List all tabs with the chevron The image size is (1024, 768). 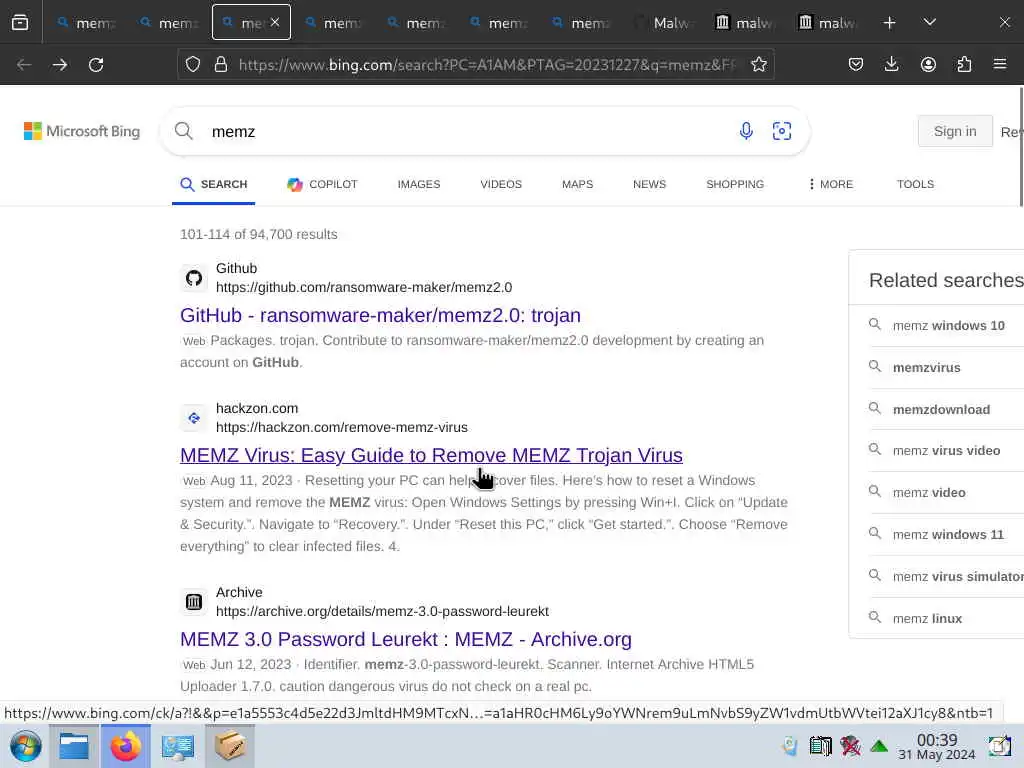point(929,23)
